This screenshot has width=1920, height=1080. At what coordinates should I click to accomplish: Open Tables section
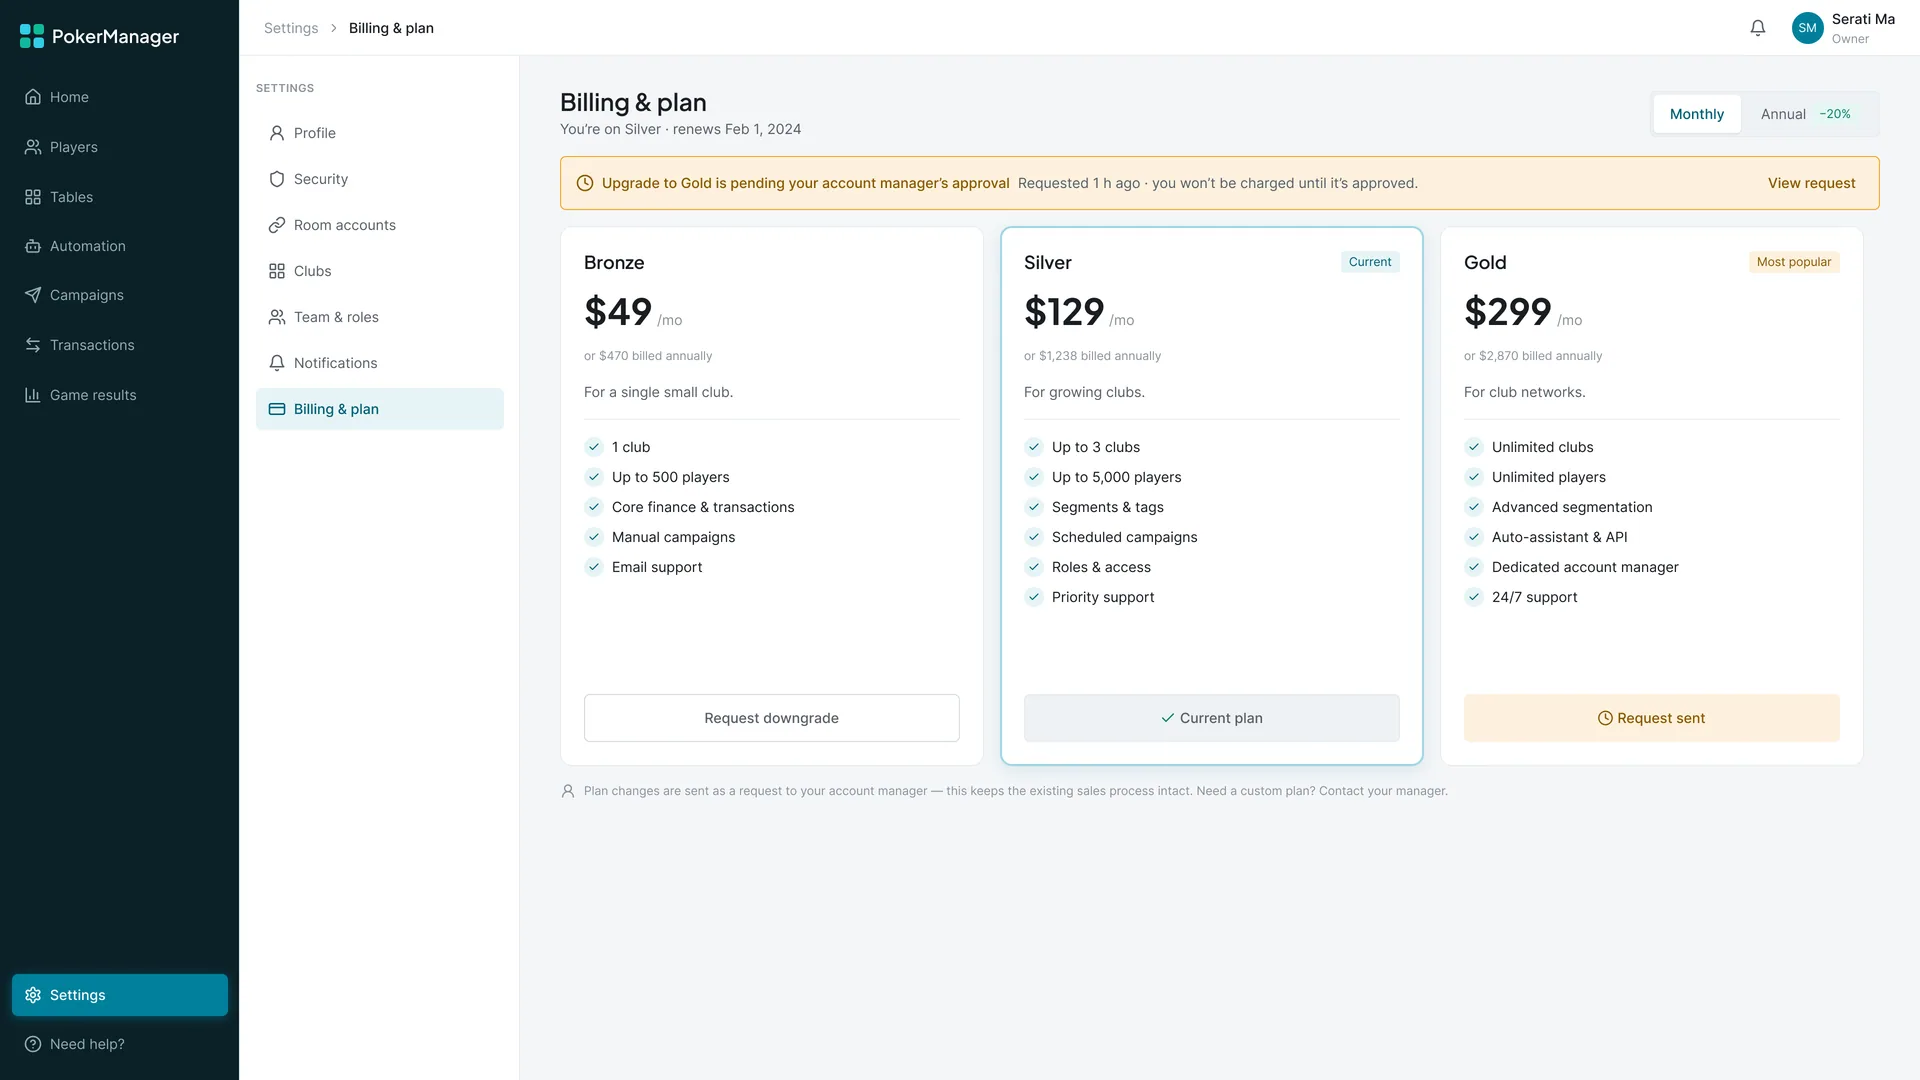[120, 197]
